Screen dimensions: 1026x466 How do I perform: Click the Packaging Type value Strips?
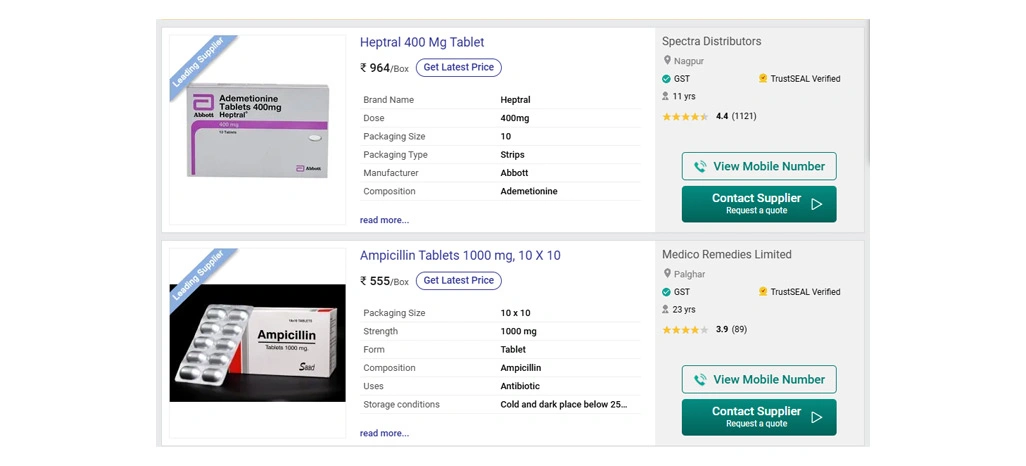512,155
